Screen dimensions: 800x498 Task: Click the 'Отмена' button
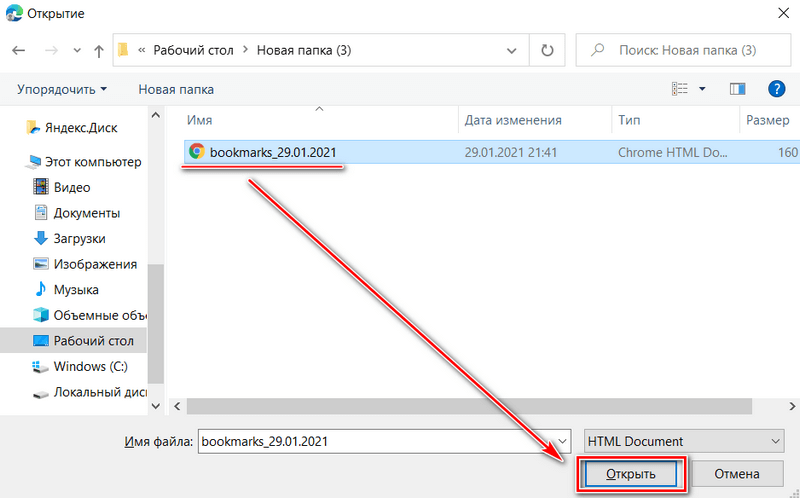737,474
